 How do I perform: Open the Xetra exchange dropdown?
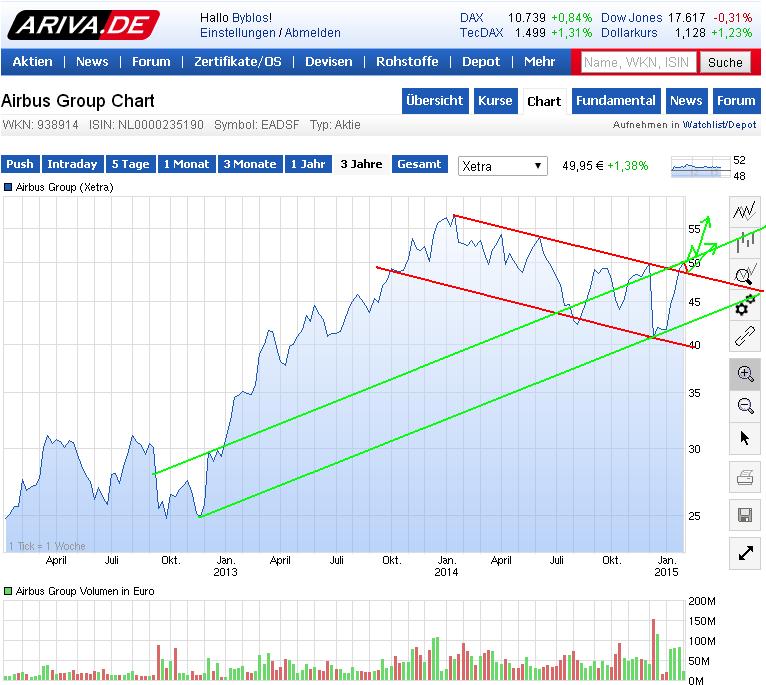[x=503, y=166]
